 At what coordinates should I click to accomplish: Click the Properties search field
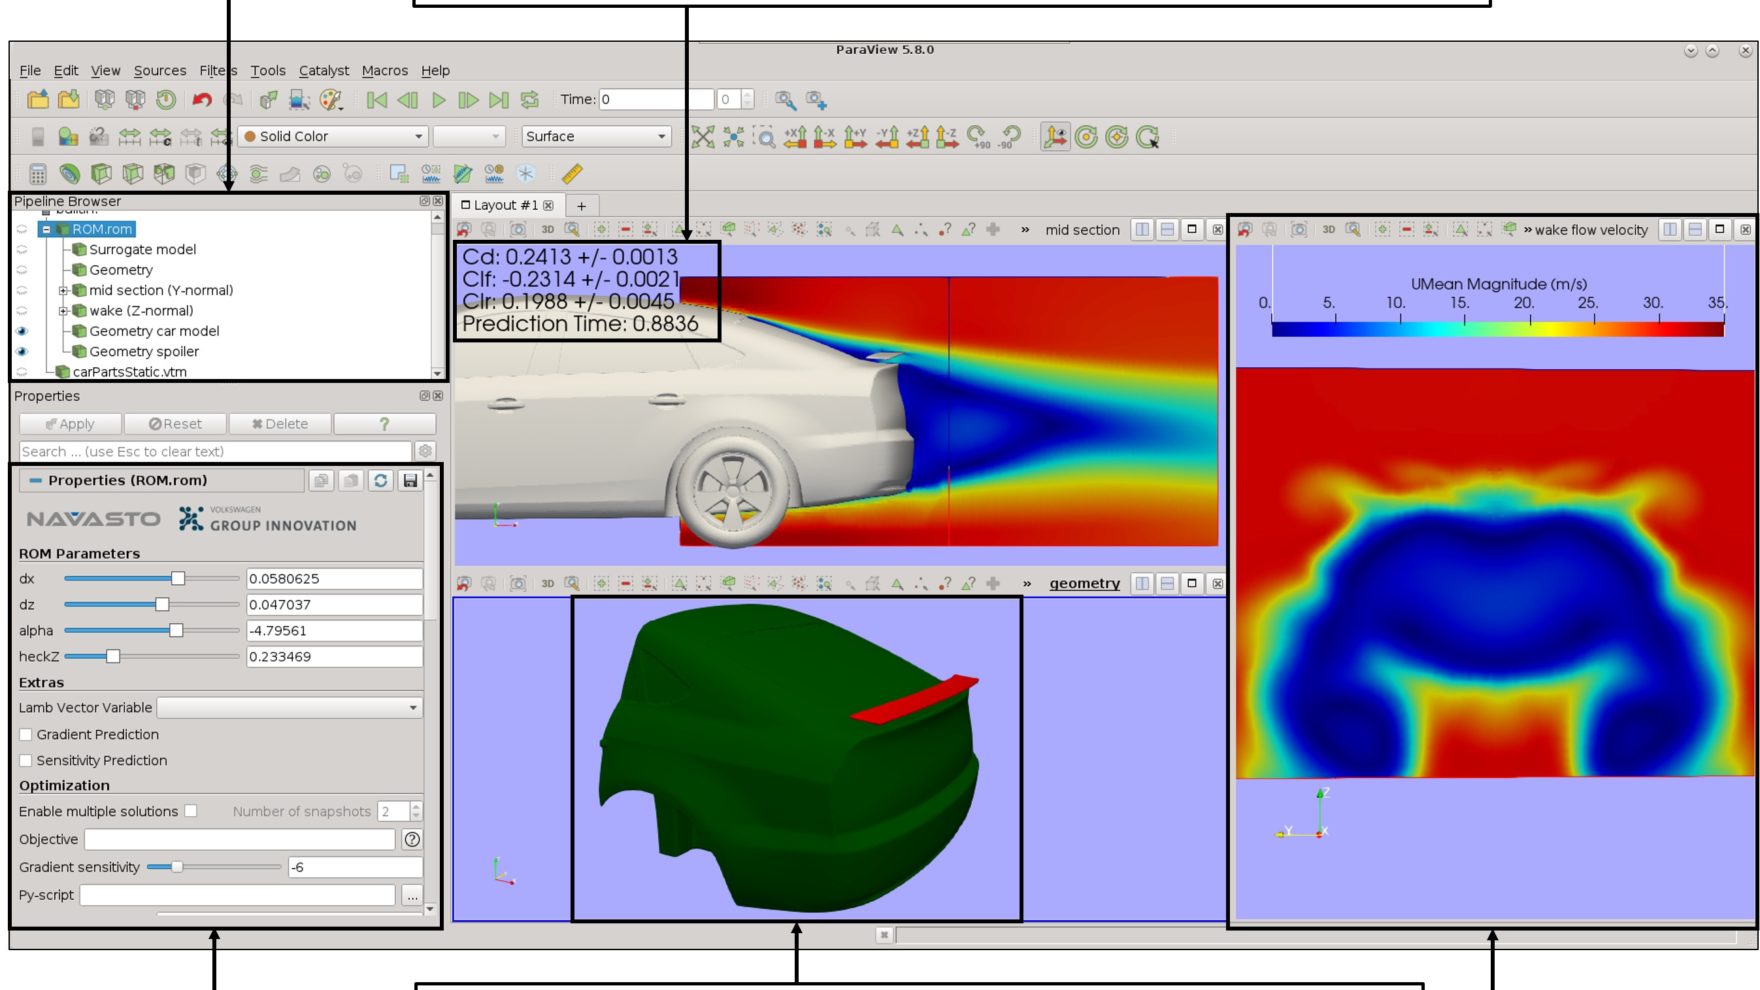click(215, 451)
